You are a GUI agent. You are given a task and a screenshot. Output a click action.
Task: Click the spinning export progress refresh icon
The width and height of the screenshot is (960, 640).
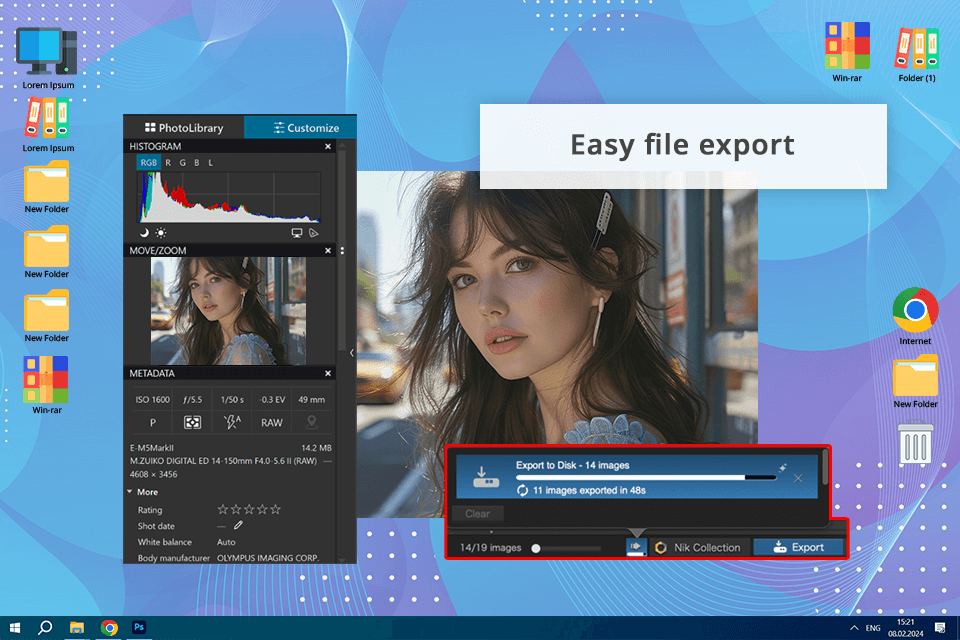(522, 491)
